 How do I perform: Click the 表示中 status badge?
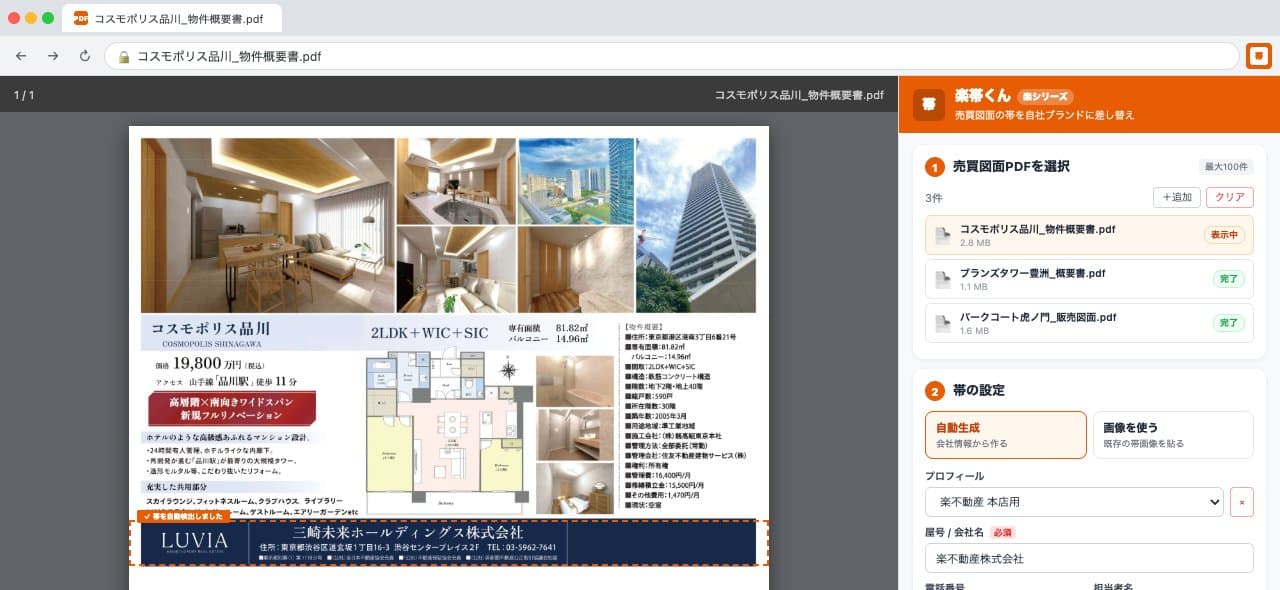coord(1225,235)
